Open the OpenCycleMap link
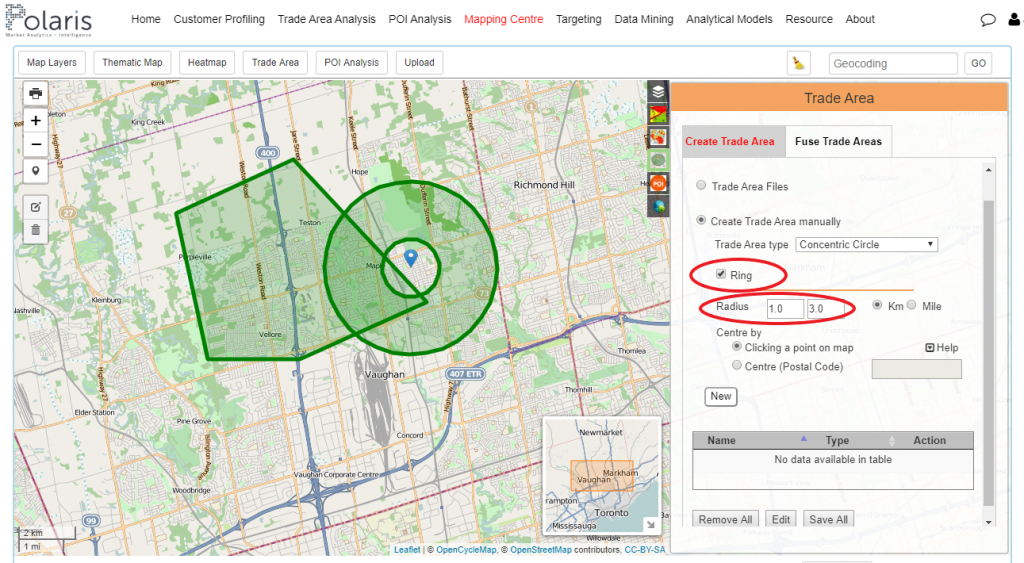 pyautogui.click(x=466, y=550)
